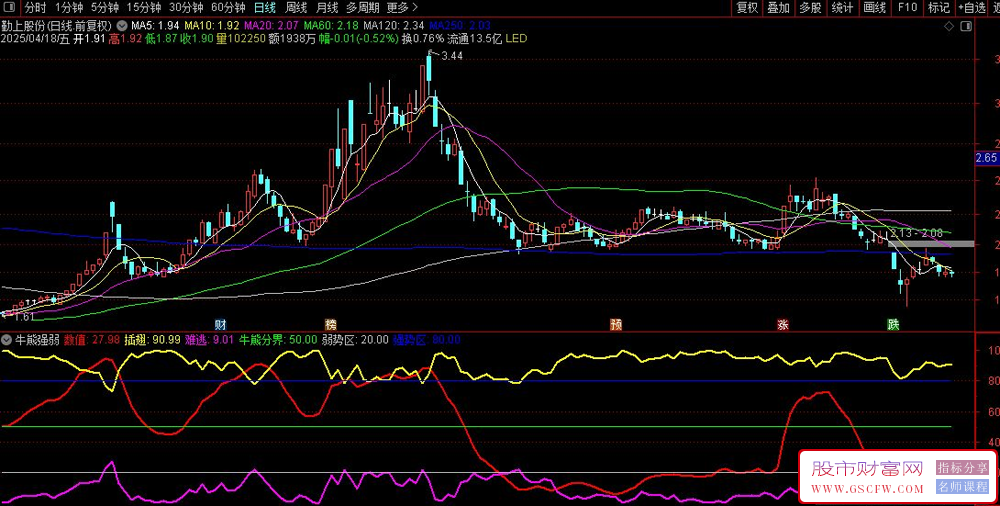This screenshot has width=1000, height=506.
Task: Expand main chart indicator dropdown arrow
Action: coord(122,26)
